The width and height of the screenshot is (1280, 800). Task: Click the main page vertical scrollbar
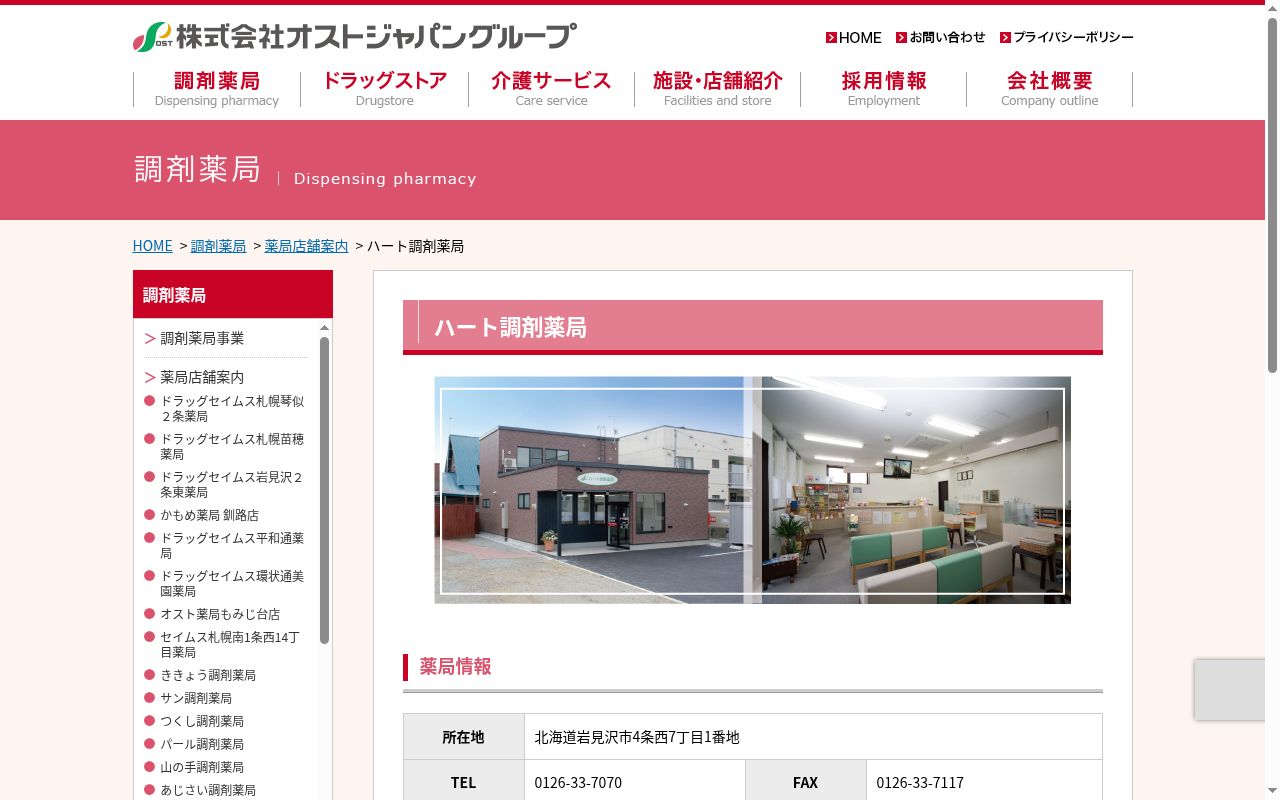tap(1272, 195)
